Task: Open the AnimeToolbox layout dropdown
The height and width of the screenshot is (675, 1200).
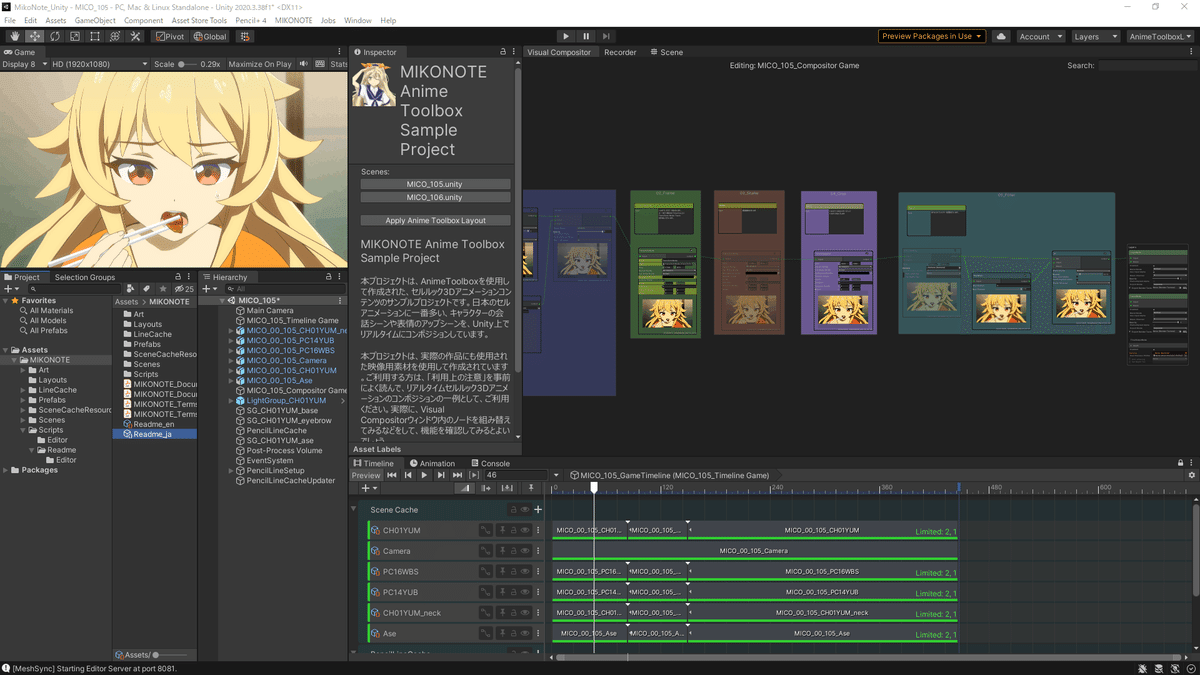Action: pos(1160,36)
